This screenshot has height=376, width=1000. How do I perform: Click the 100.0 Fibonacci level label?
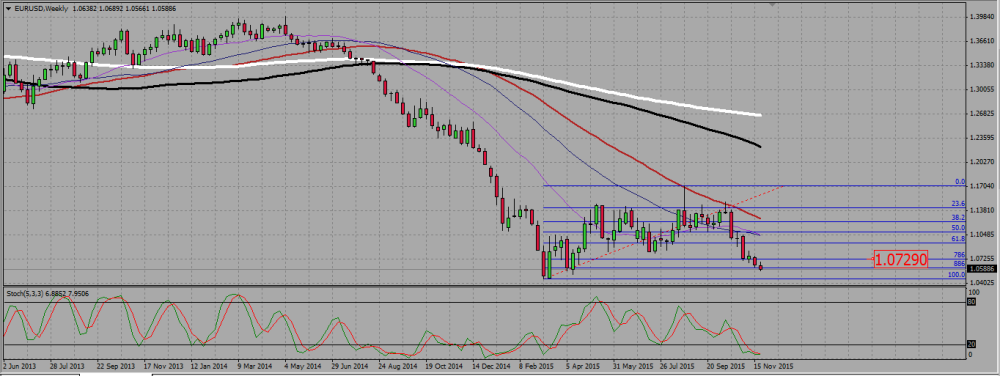pyautogui.click(x=957, y=275)
